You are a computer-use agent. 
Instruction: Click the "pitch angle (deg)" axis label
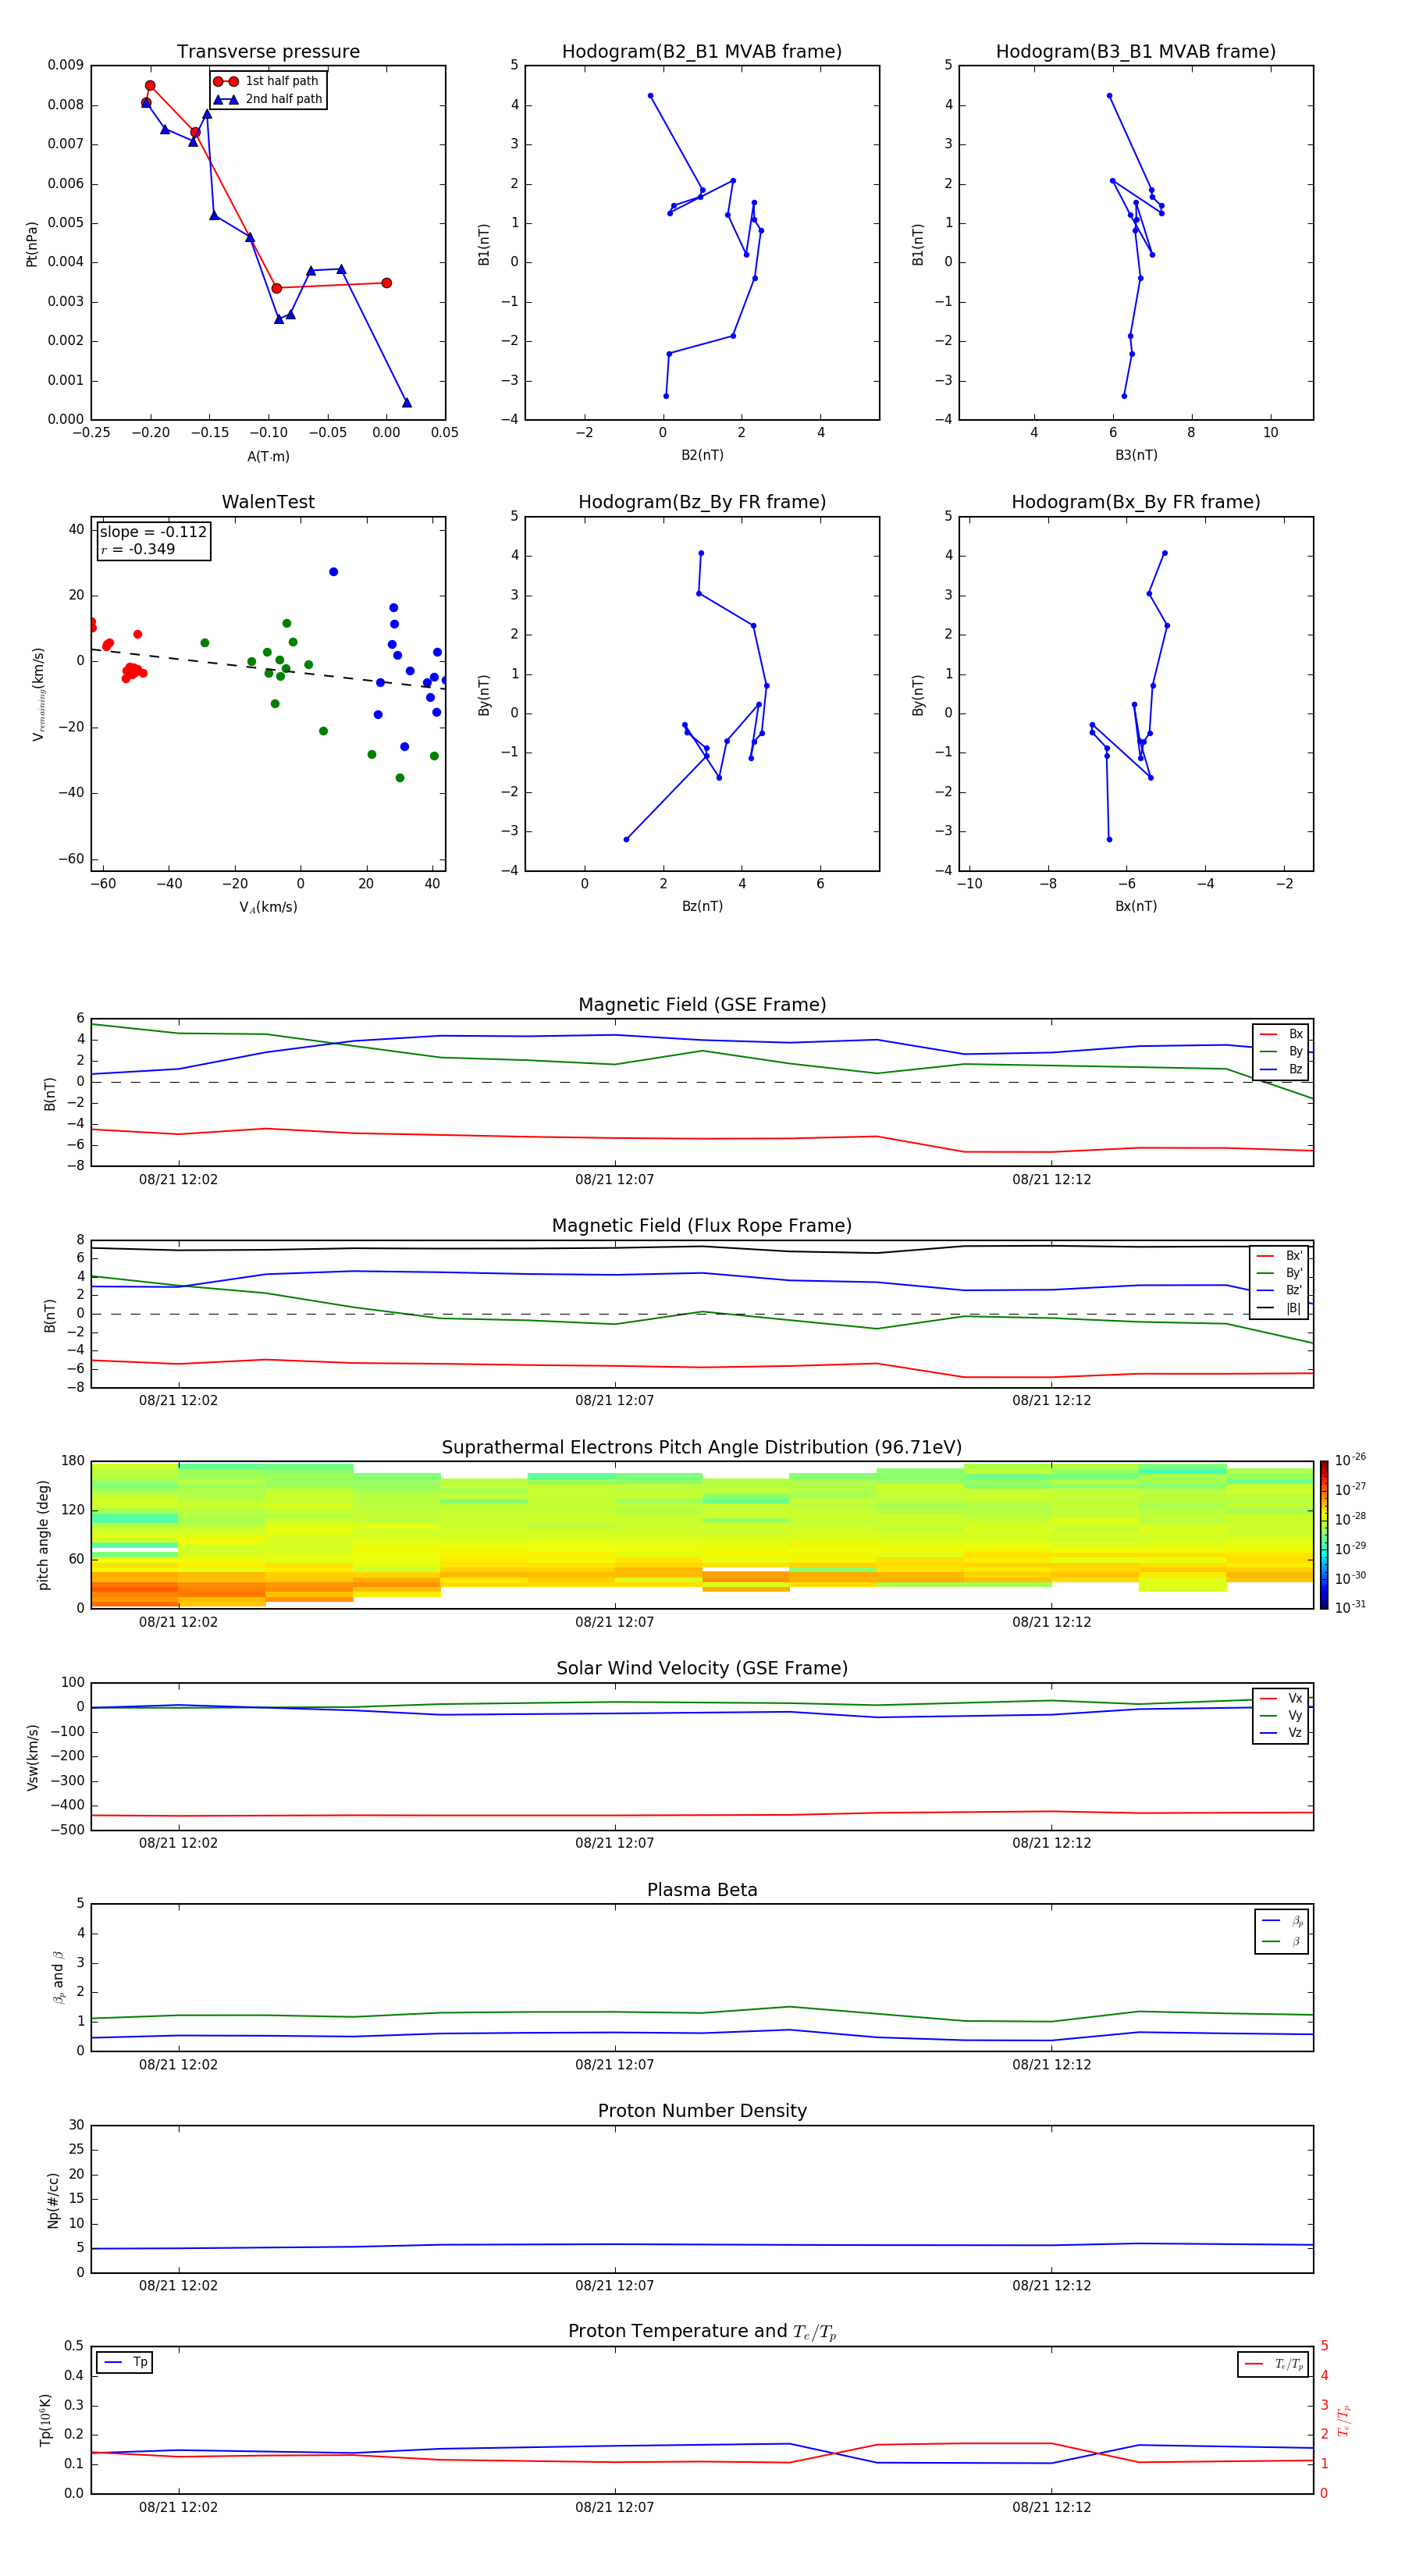point(43,1535)
